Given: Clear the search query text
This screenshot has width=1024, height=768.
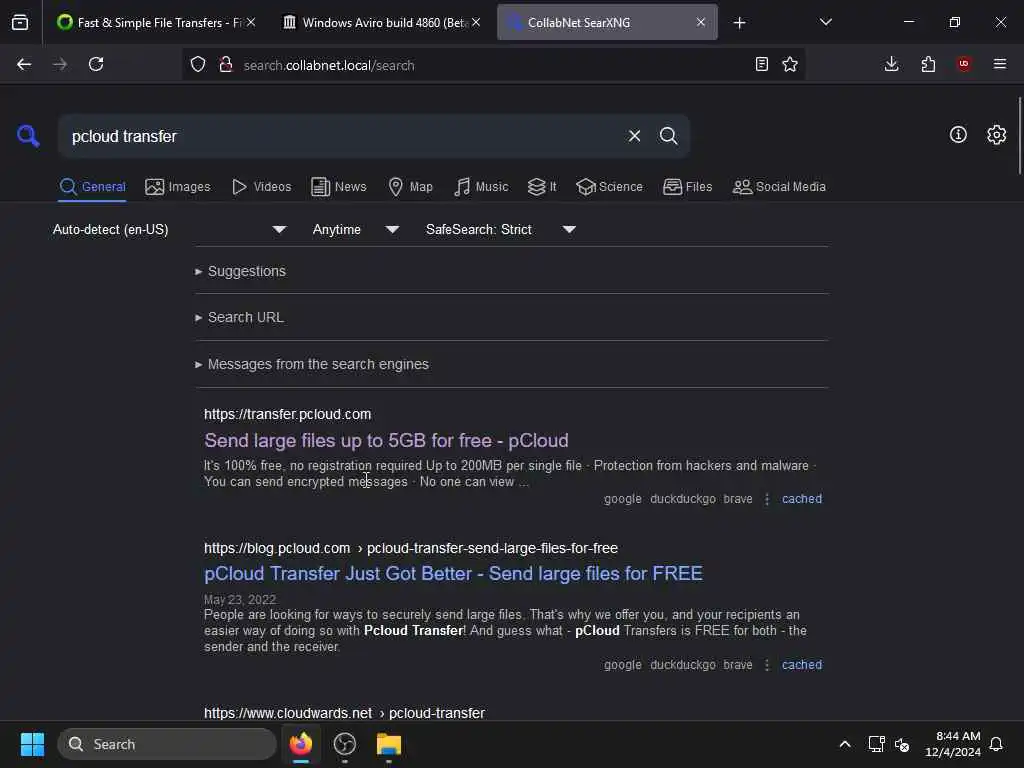Looking at the screenshot, I should point(634,136).
